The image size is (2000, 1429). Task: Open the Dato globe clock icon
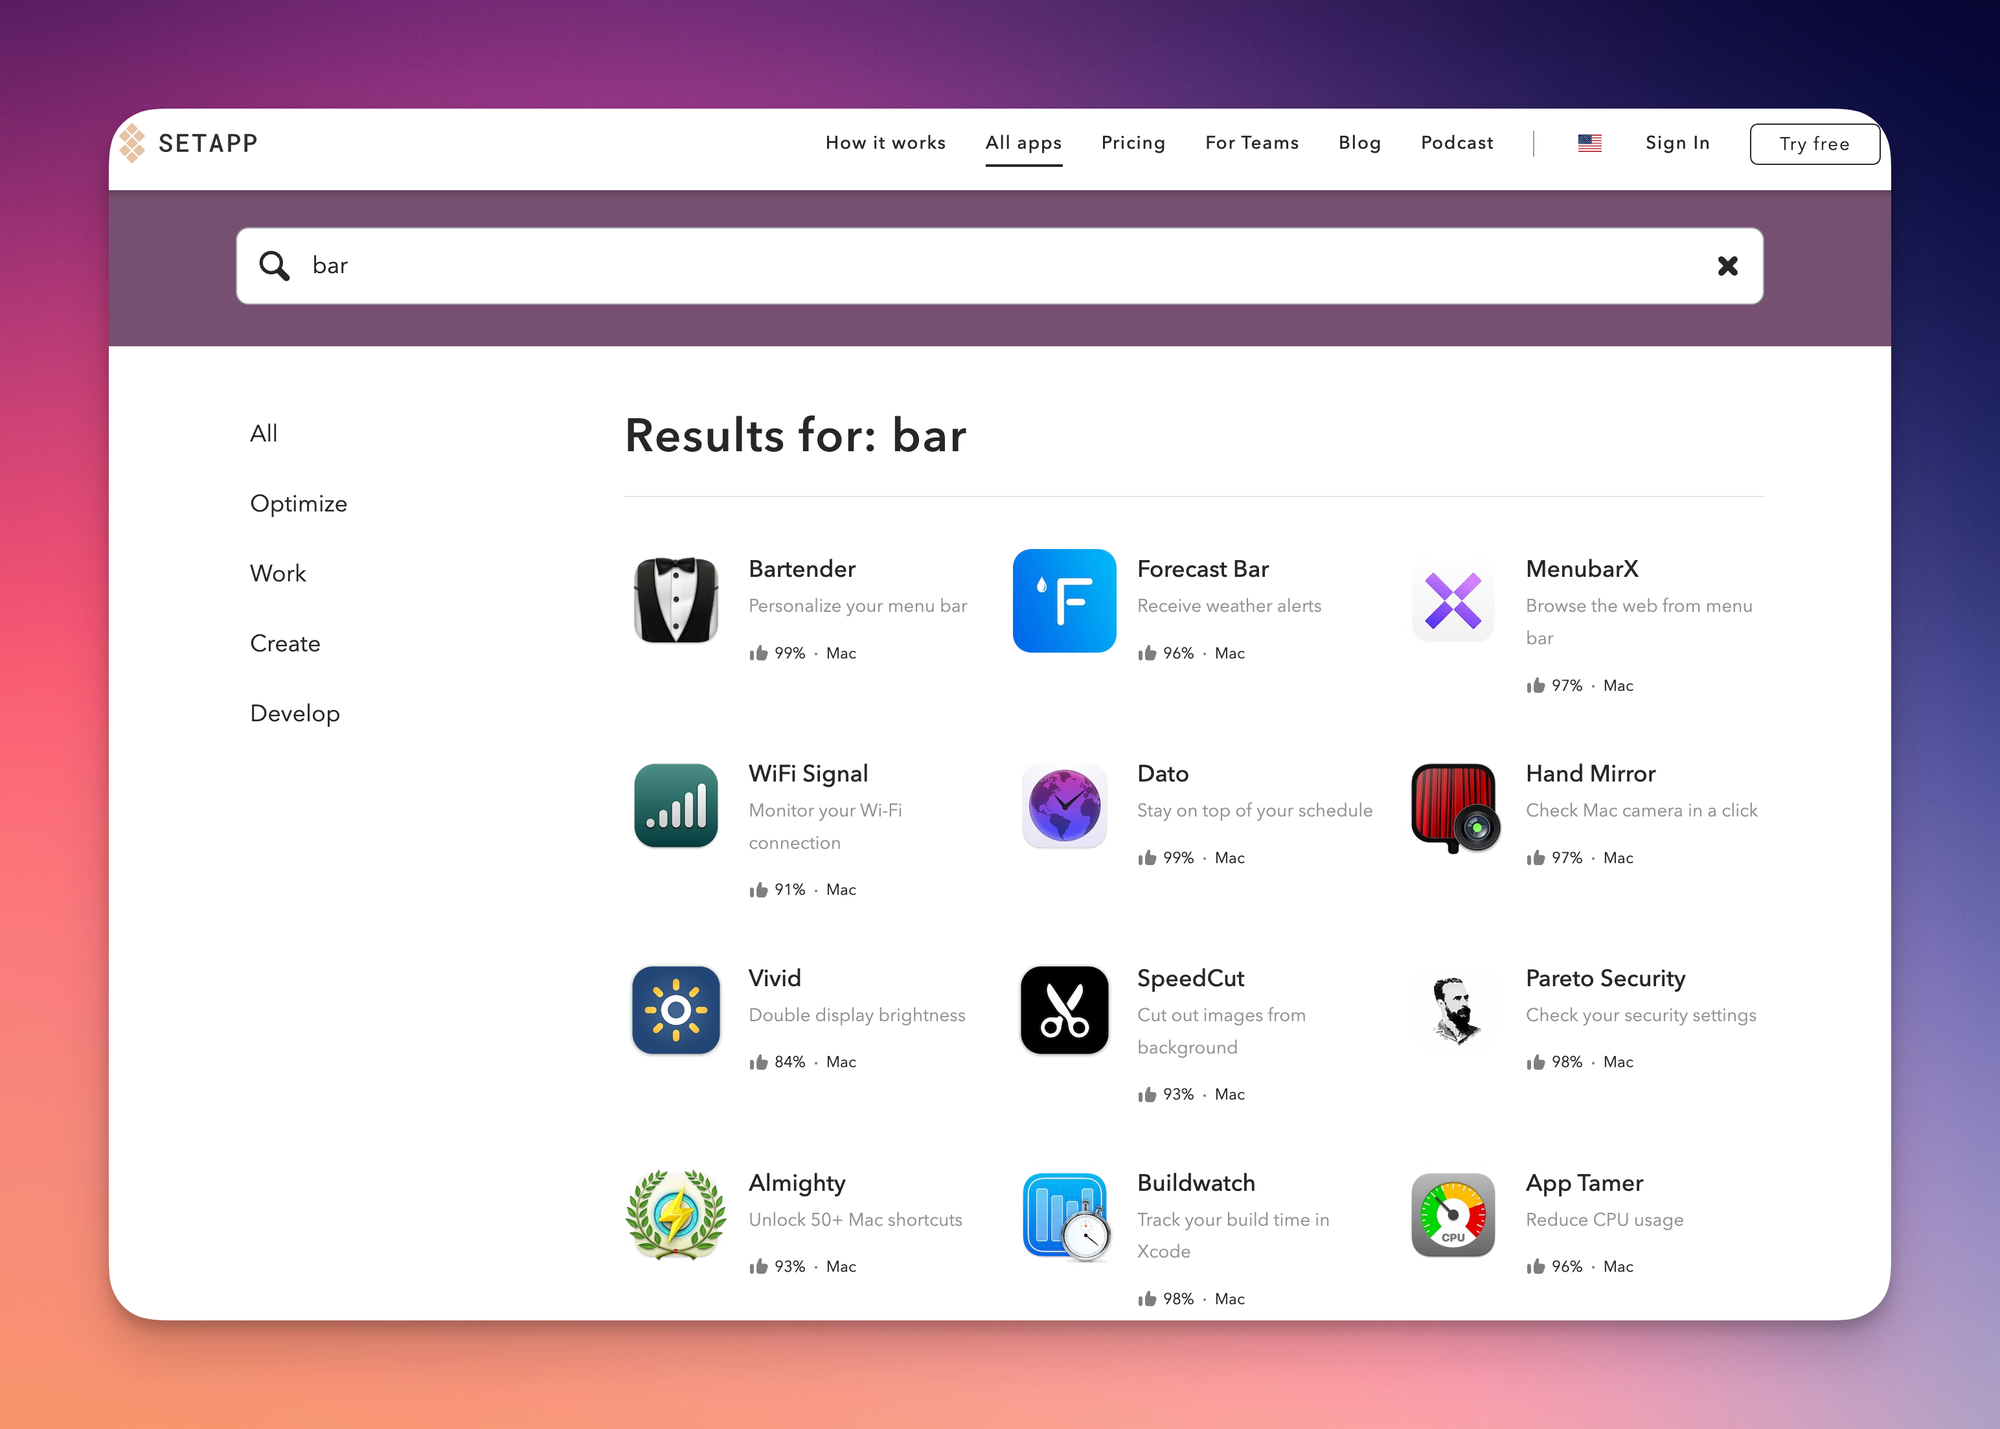click(x=1064, y=805)
